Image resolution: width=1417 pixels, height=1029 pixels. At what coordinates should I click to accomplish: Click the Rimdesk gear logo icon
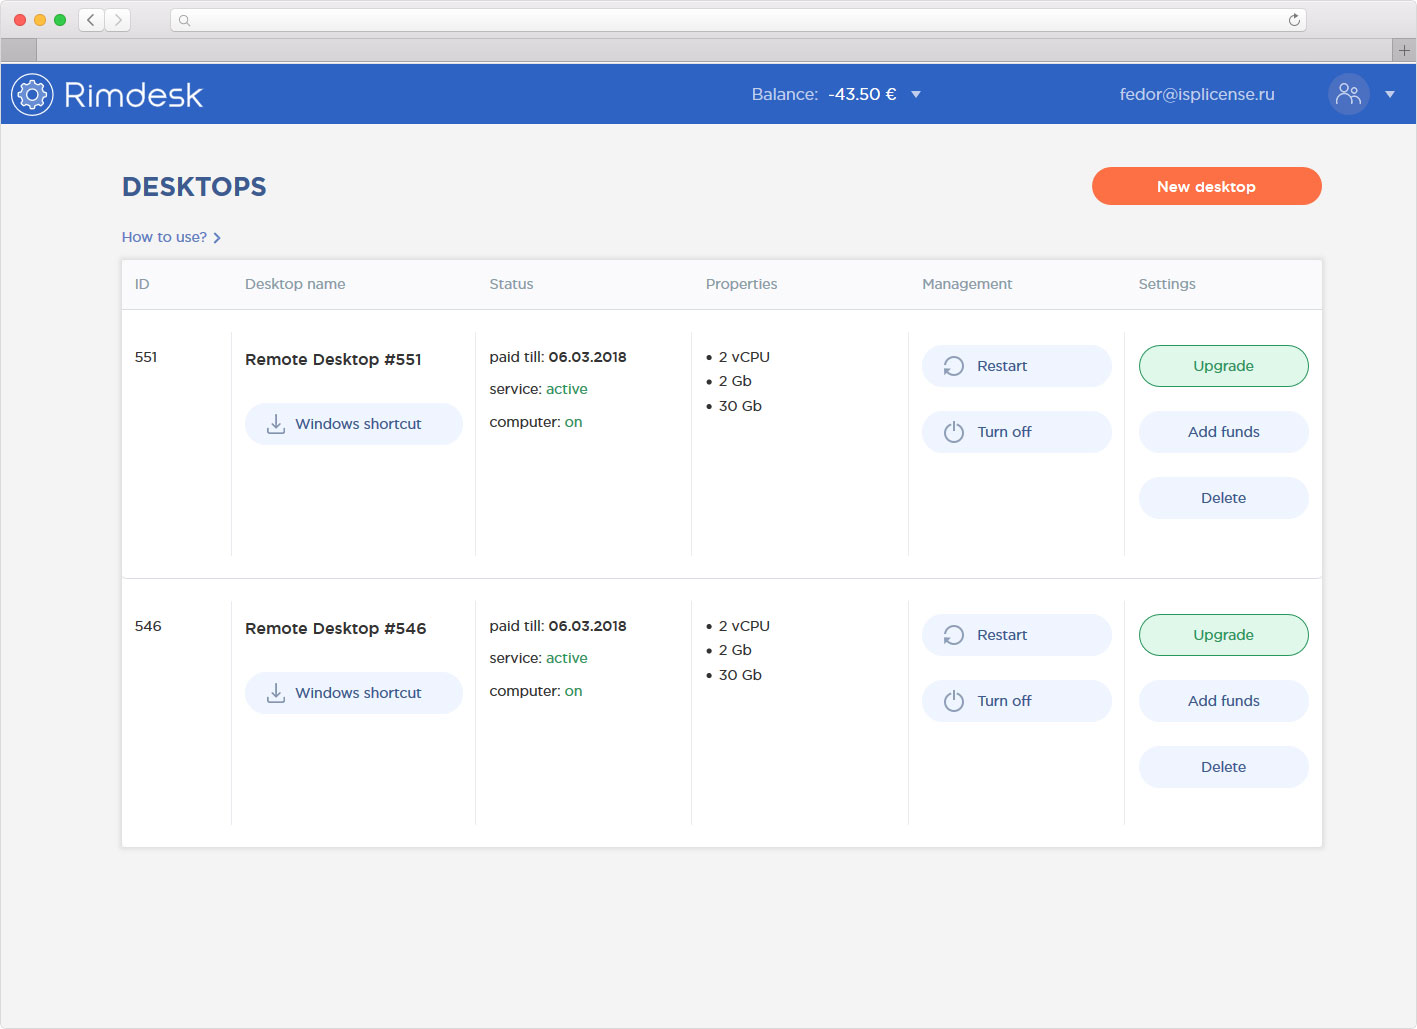(32, 95)
